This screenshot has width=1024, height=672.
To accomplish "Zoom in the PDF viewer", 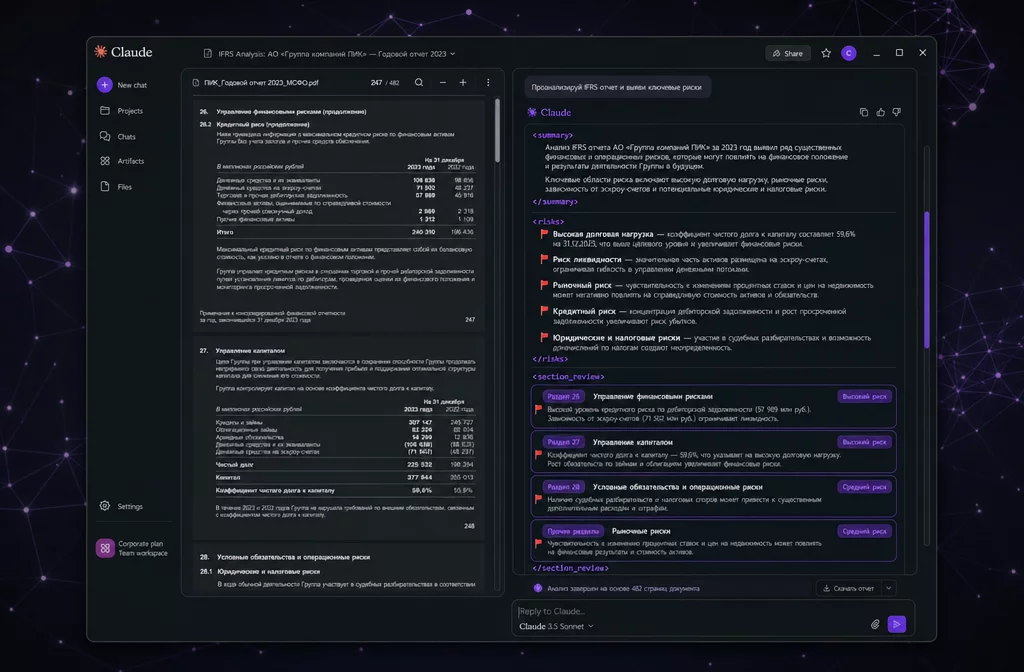I will coord(463,82).
